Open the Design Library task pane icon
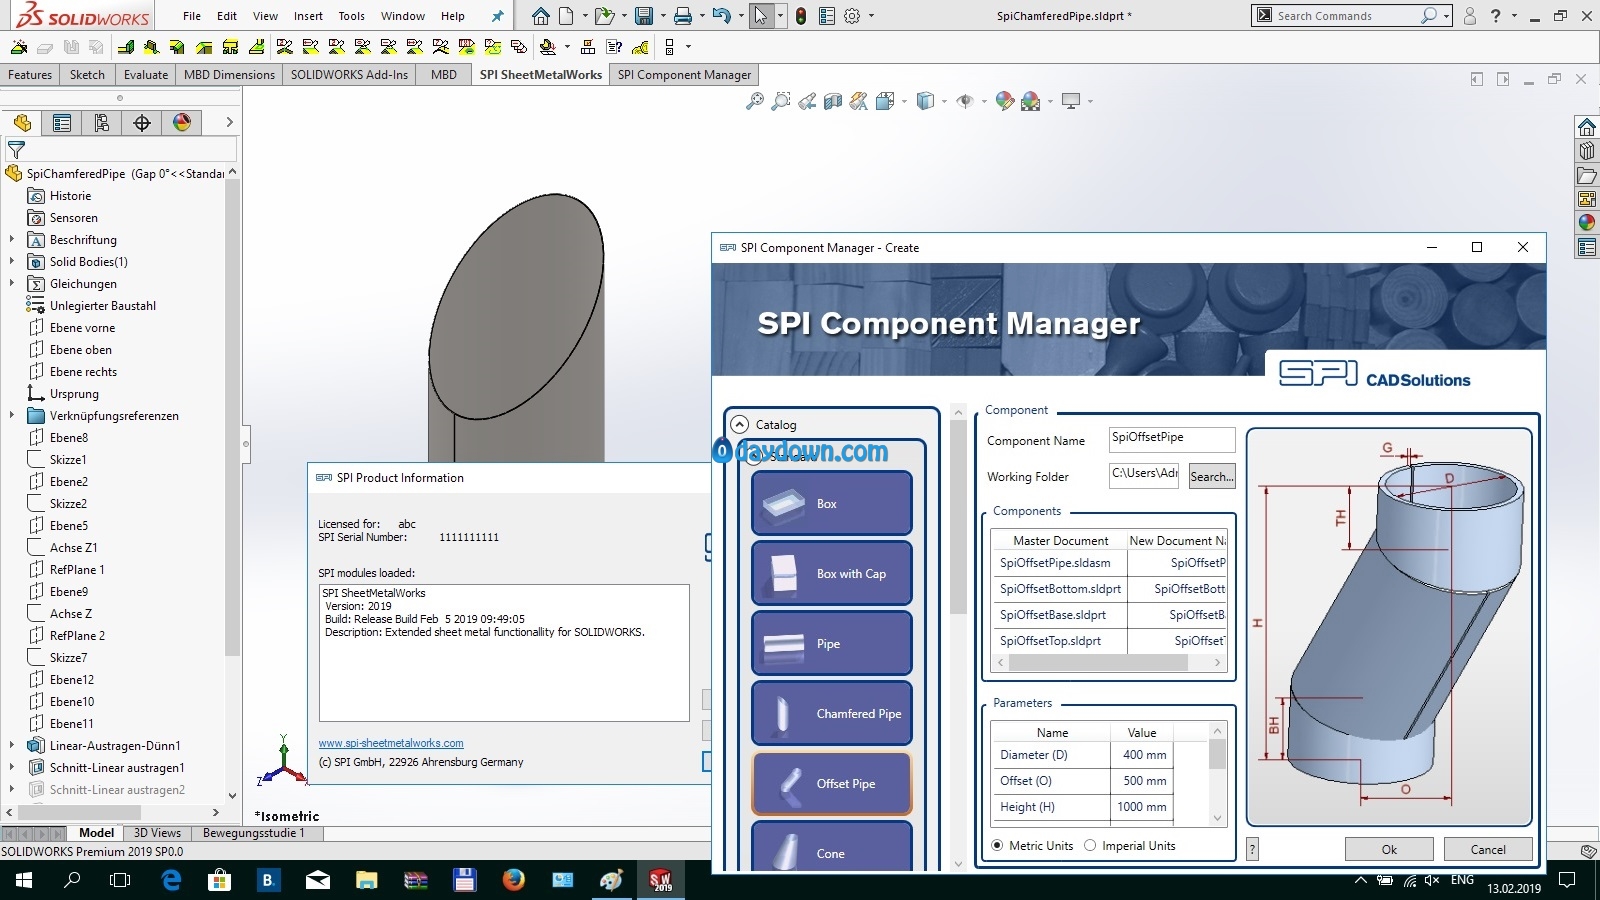The height and width of the screenshot is (900, 1600). [1587, 151]
